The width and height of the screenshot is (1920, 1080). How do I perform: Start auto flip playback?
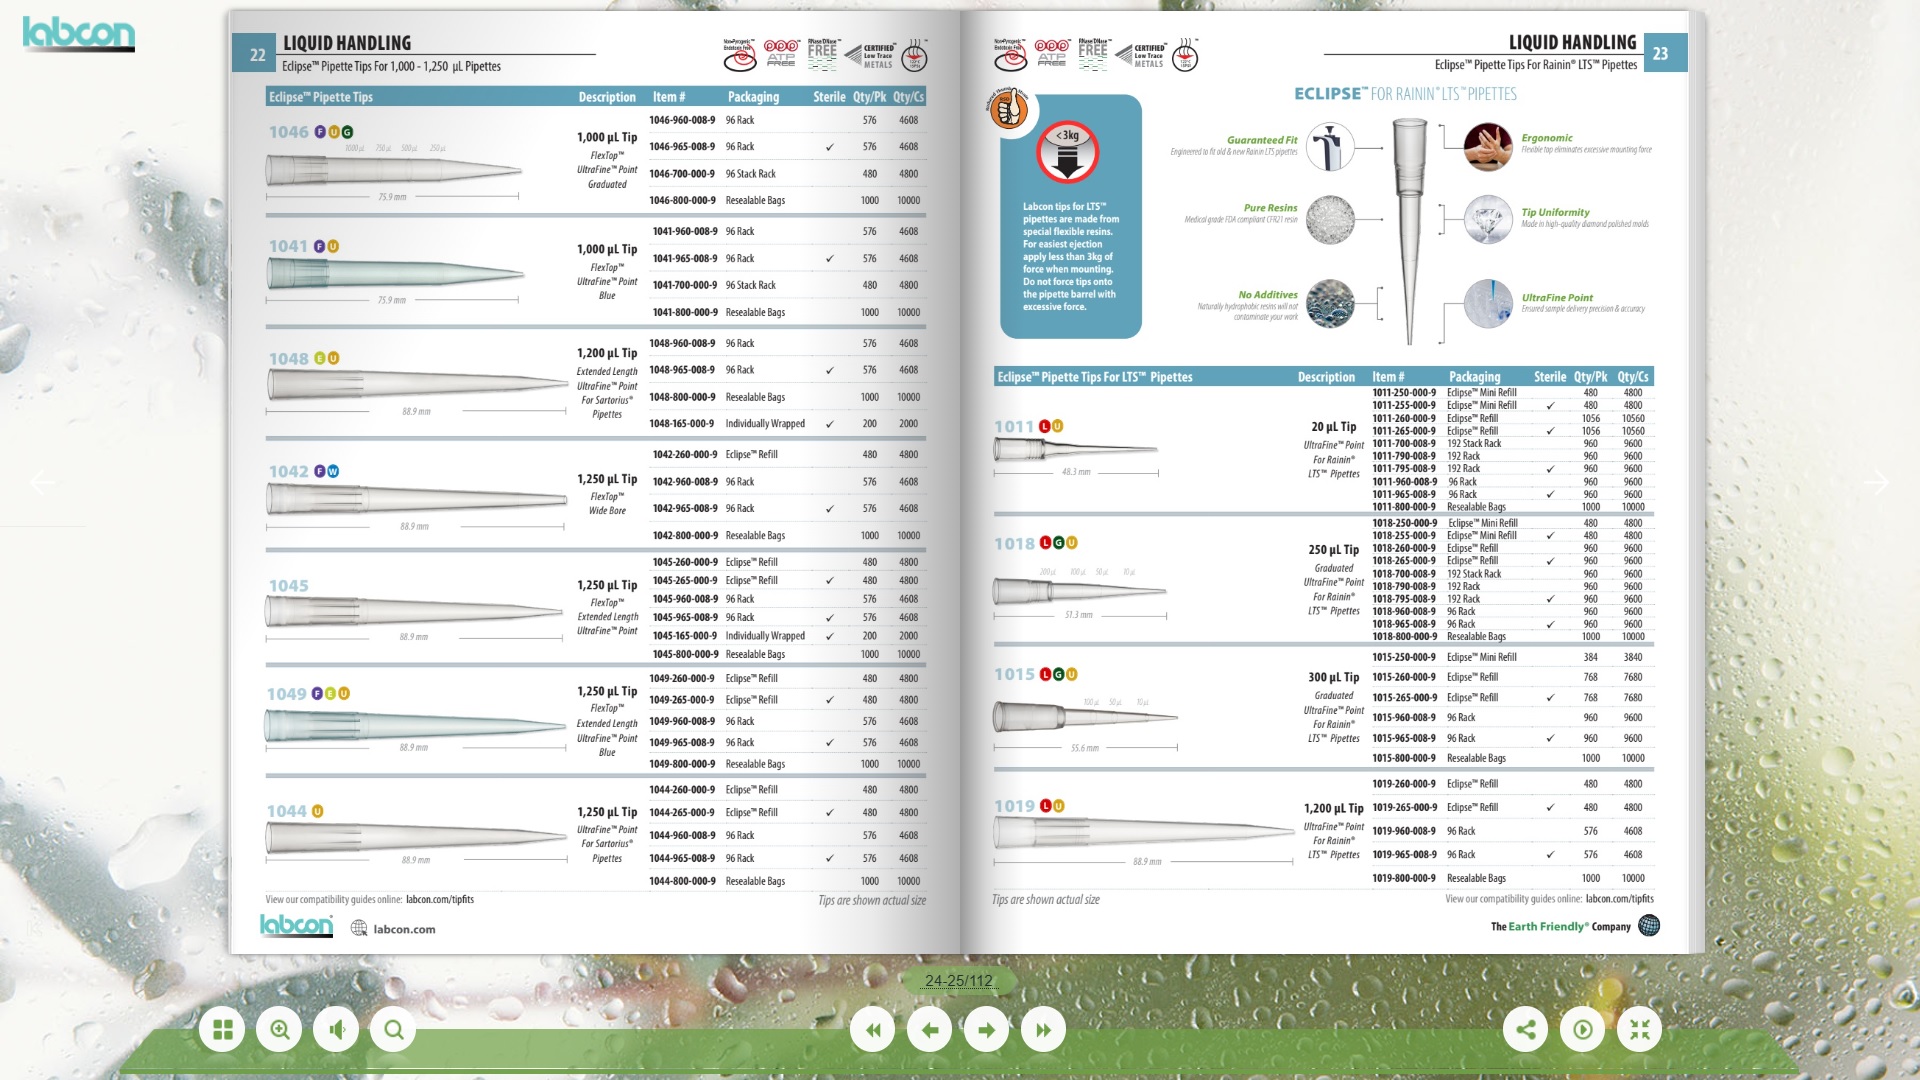[x=1582, y=1030]
